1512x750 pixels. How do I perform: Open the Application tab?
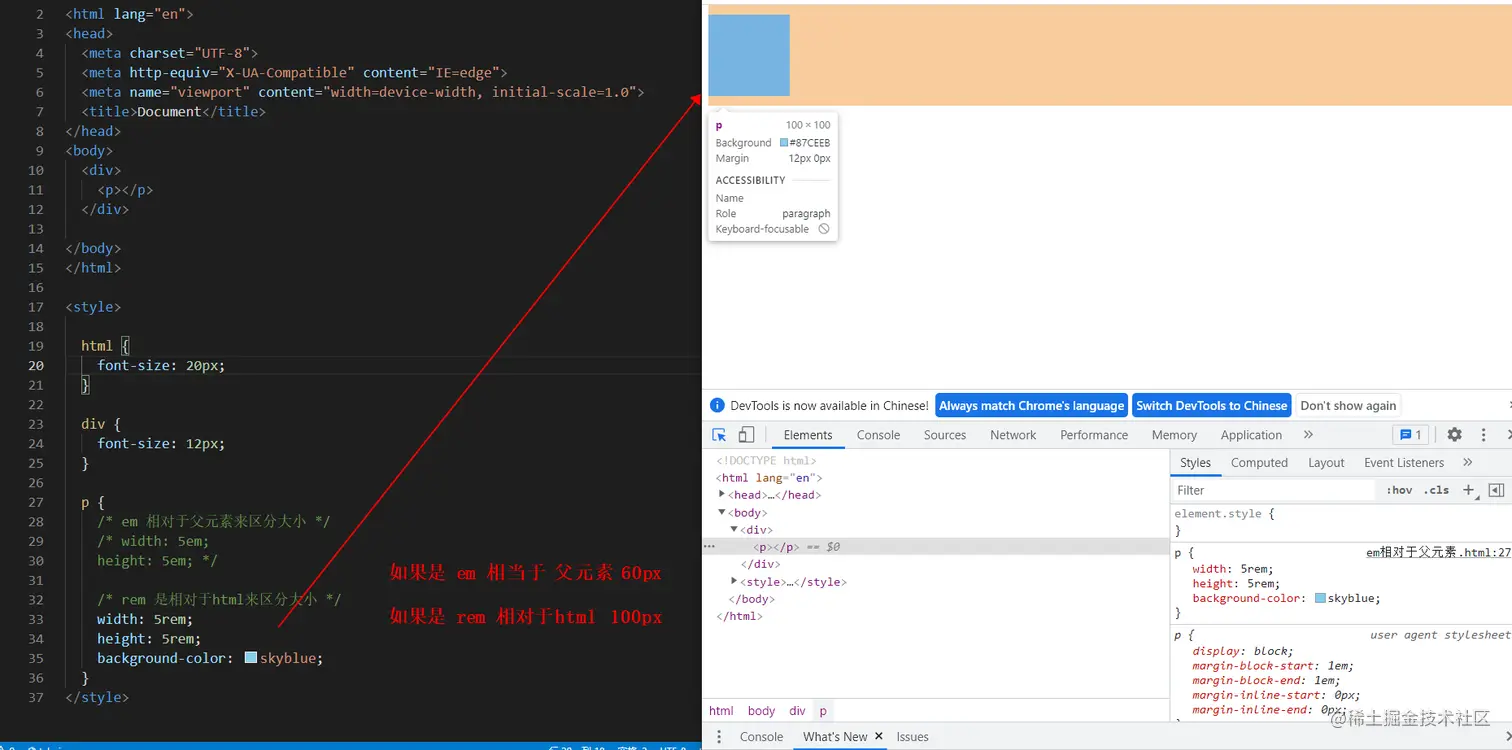(1251, 435)
